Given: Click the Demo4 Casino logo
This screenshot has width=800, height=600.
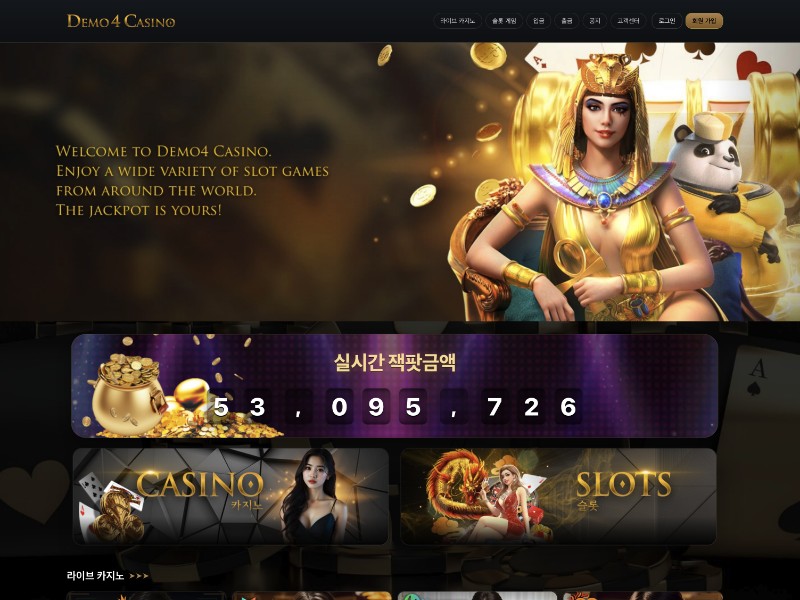Looking at the screenshot, I should click(121, 21).
